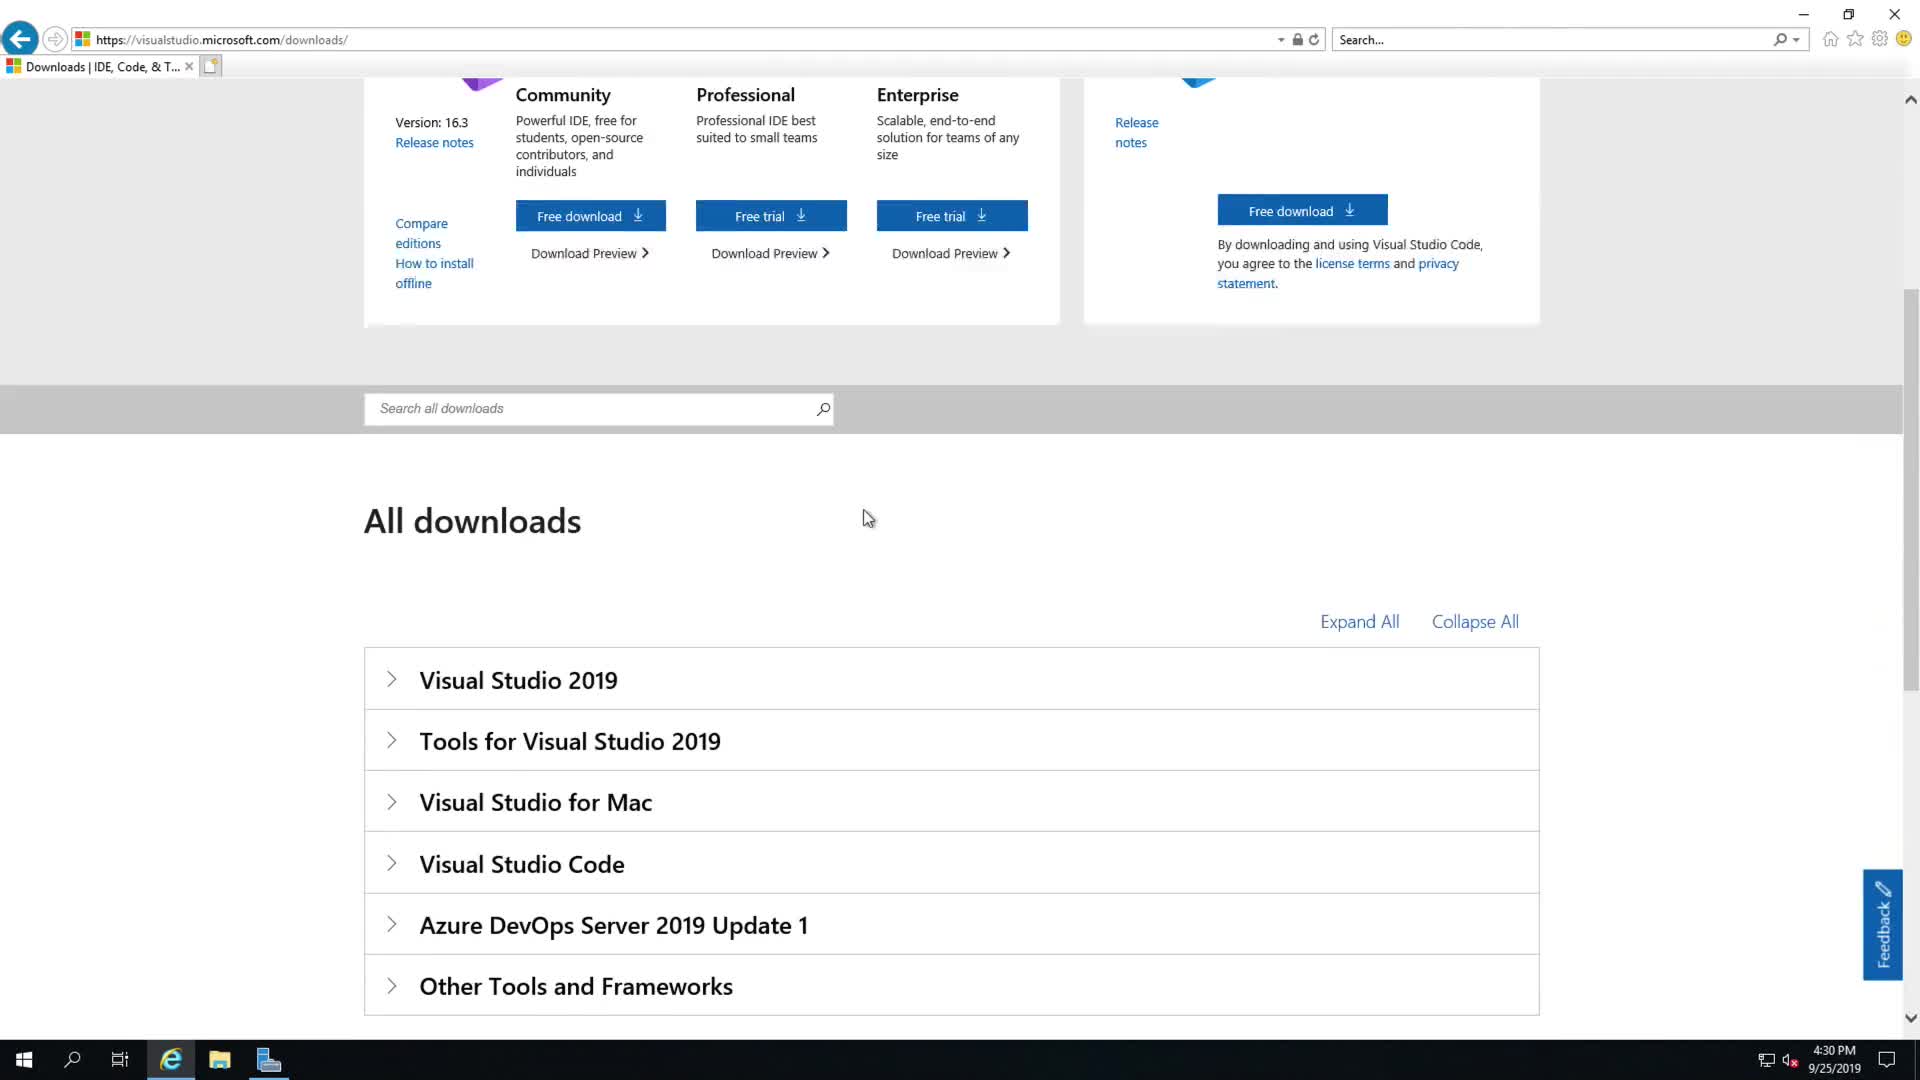Open File Explorer from the taskbar
1920x1080 pixels.
coord(219,1060)
